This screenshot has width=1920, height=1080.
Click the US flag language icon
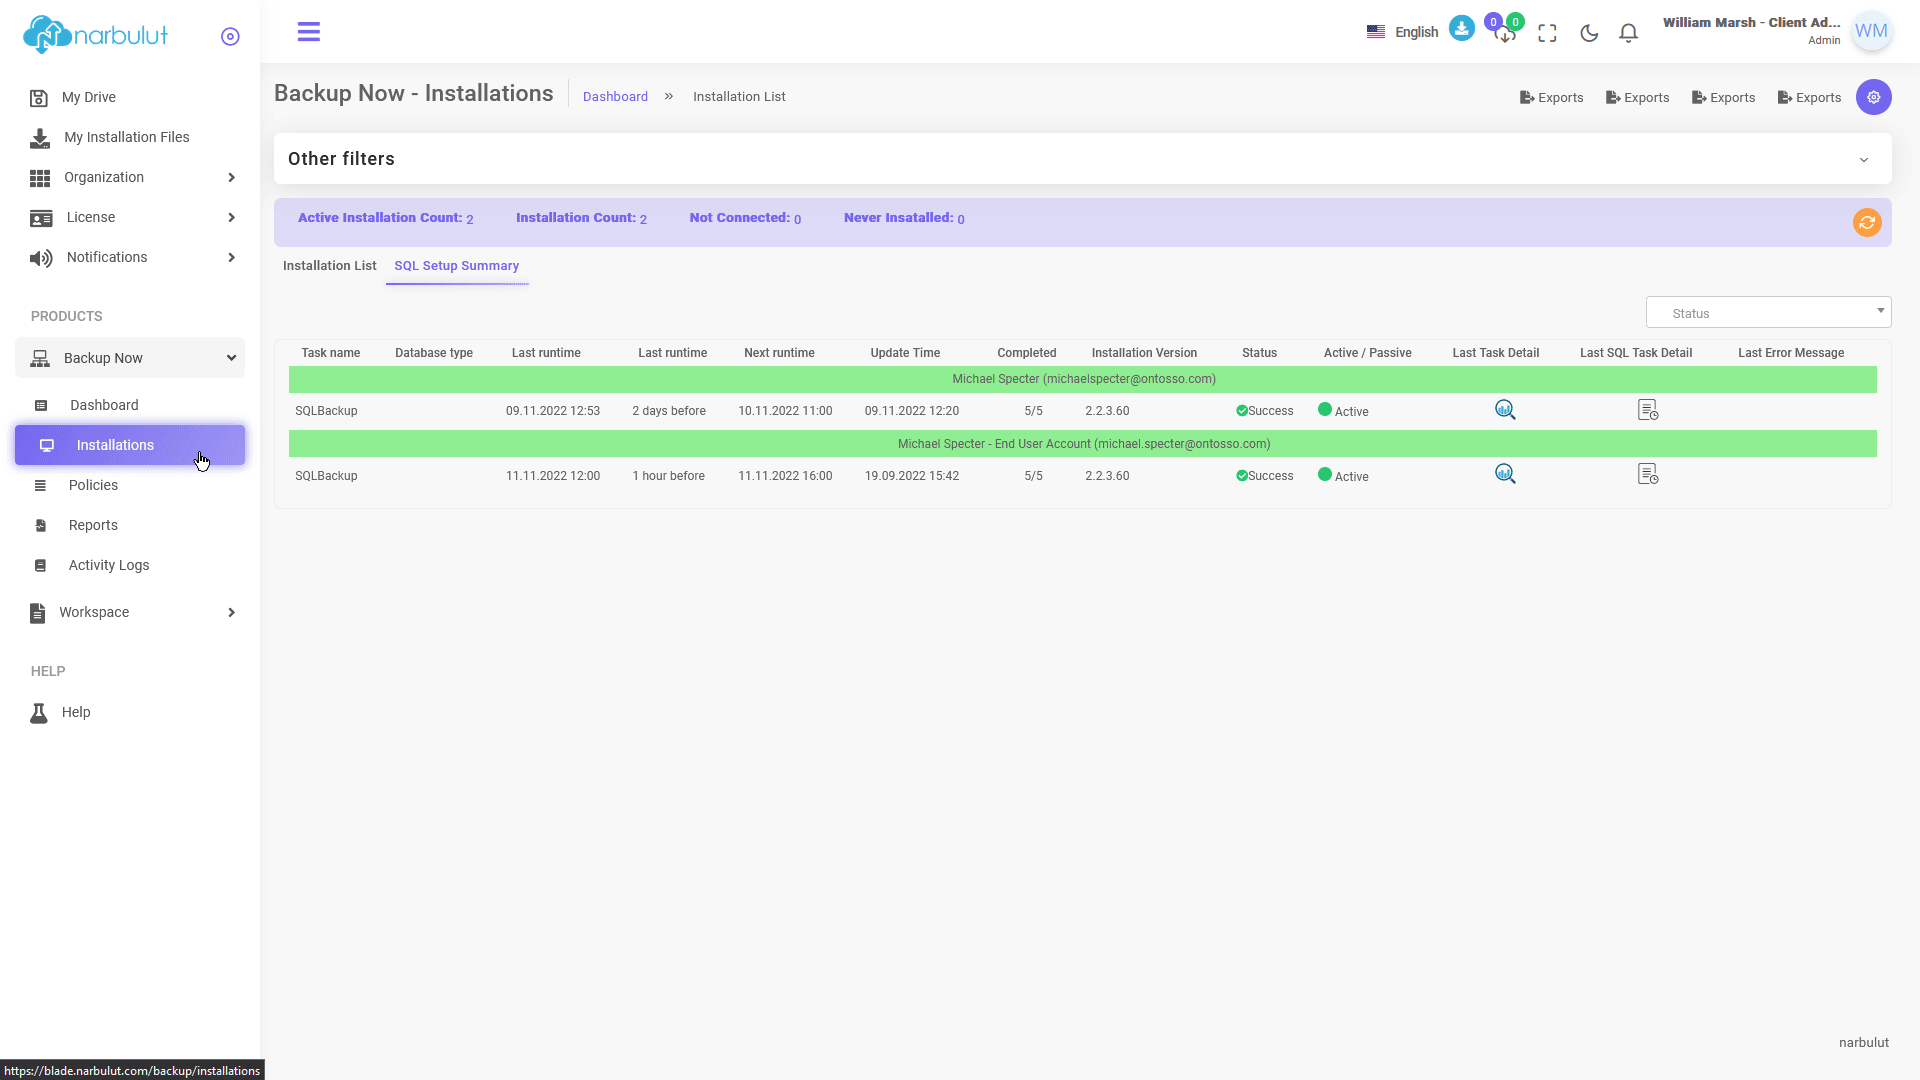1376,32
